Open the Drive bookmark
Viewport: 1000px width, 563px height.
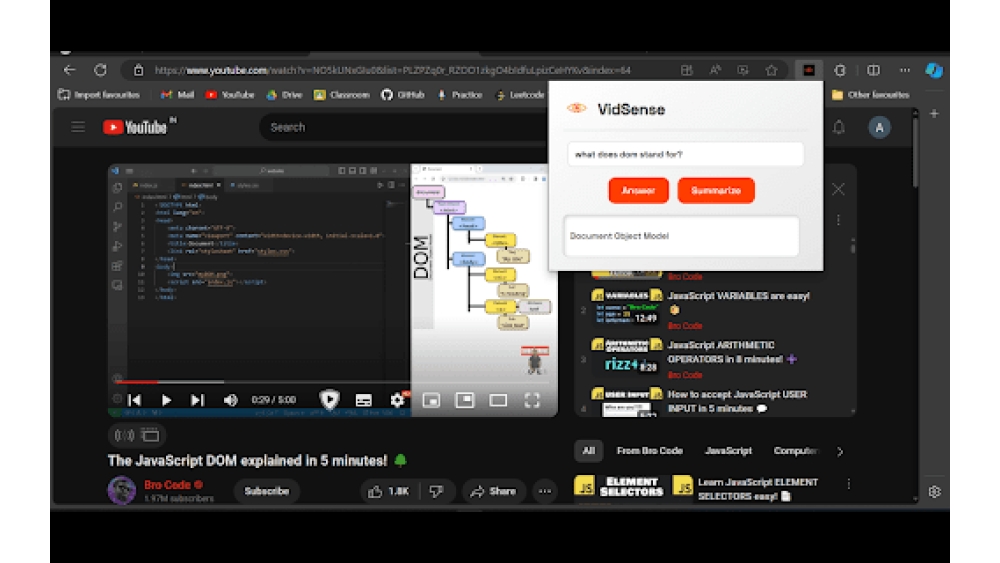284,95
